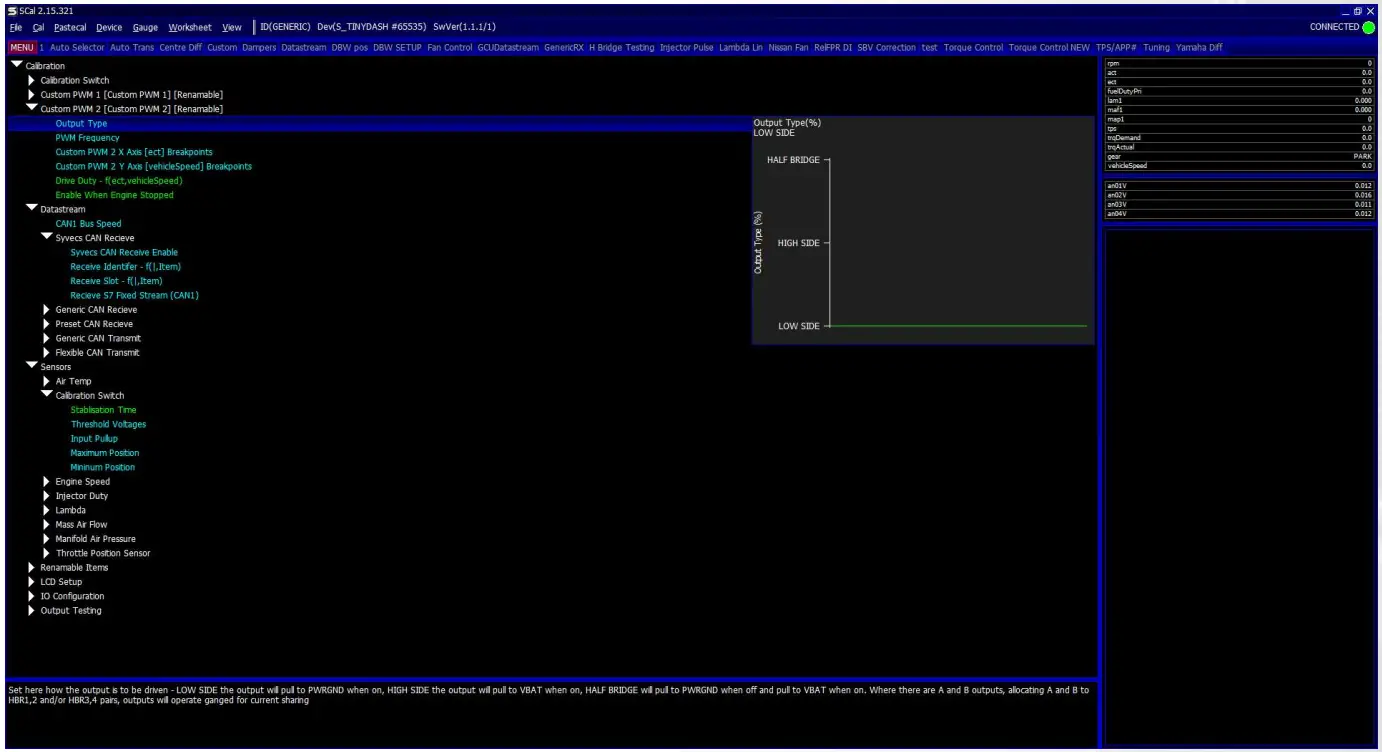Select the Stabilisation Time item

[103, 410]
